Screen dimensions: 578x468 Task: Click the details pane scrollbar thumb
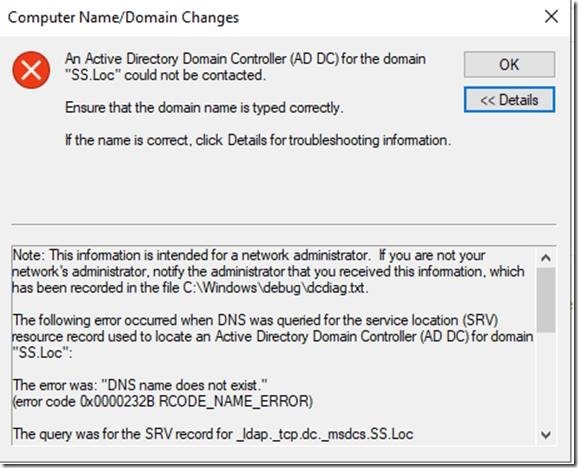point(546,300)
